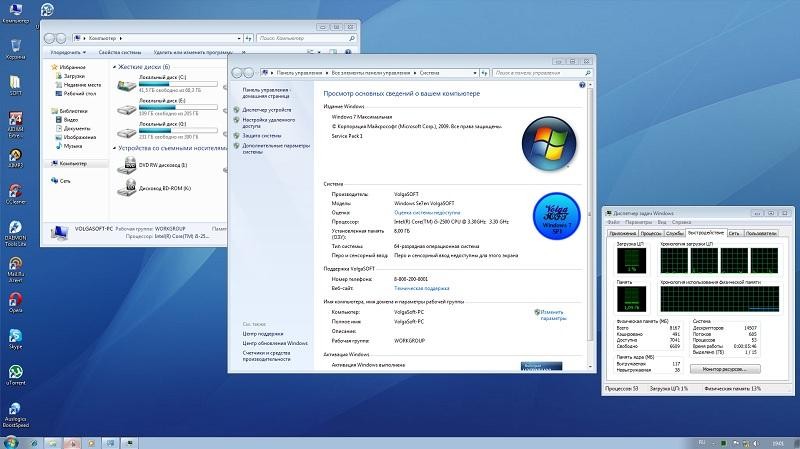Open Настройка удаленного доступа link

pos(268,123)
